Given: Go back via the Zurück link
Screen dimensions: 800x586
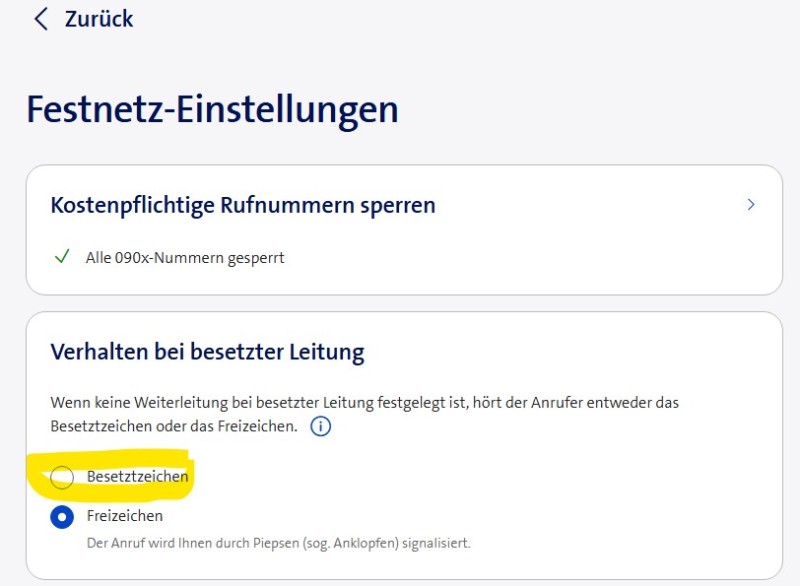Looking at the screenshot, I should [98, 19].
